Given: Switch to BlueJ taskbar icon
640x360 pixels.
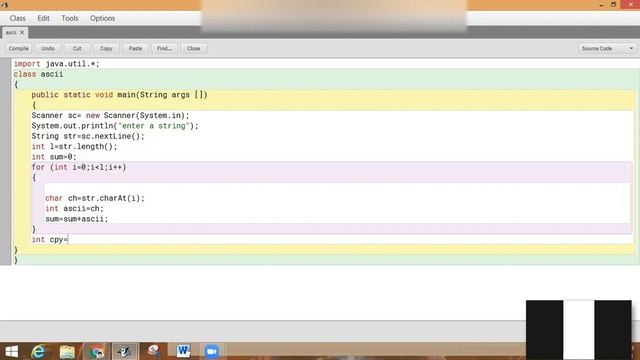Looking at the screenshot, I should point(124,351).
